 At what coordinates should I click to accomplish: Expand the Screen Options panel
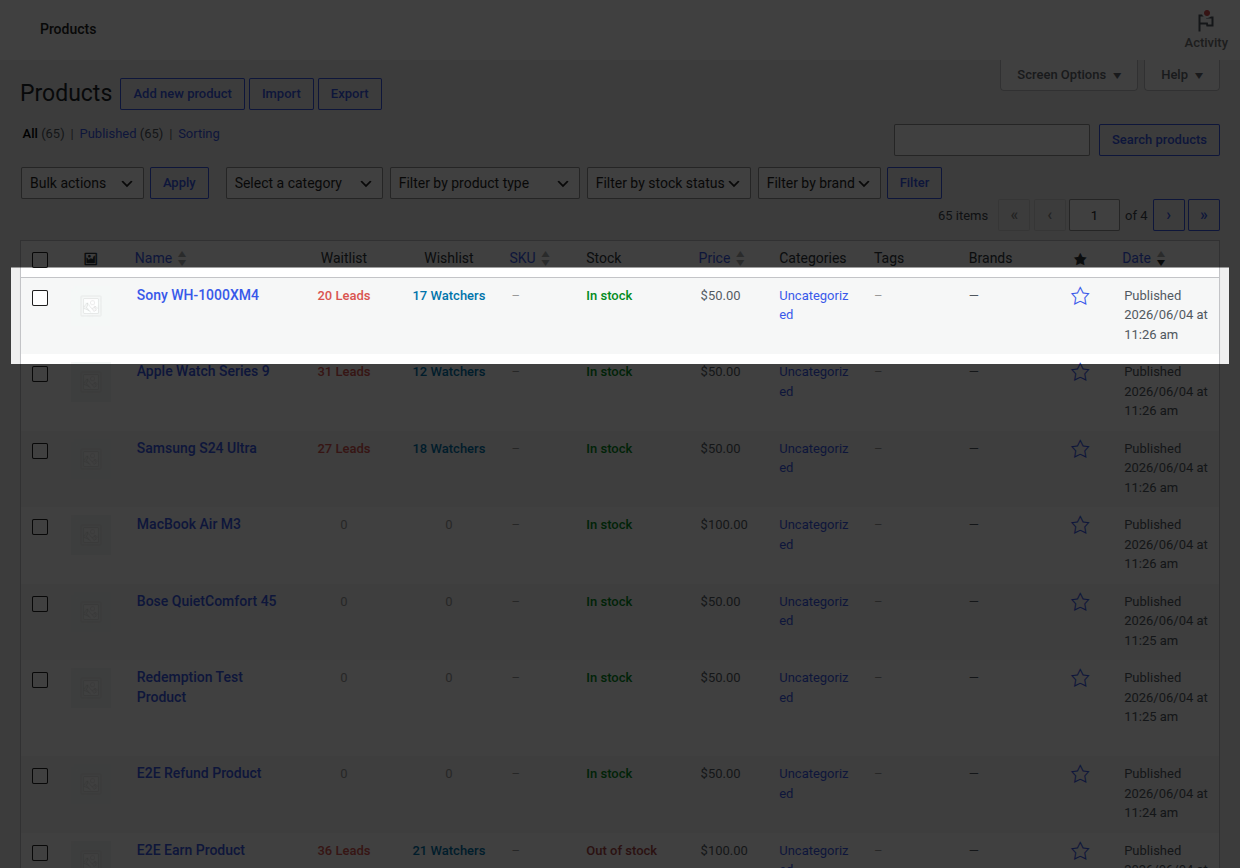coord(1069,75)
